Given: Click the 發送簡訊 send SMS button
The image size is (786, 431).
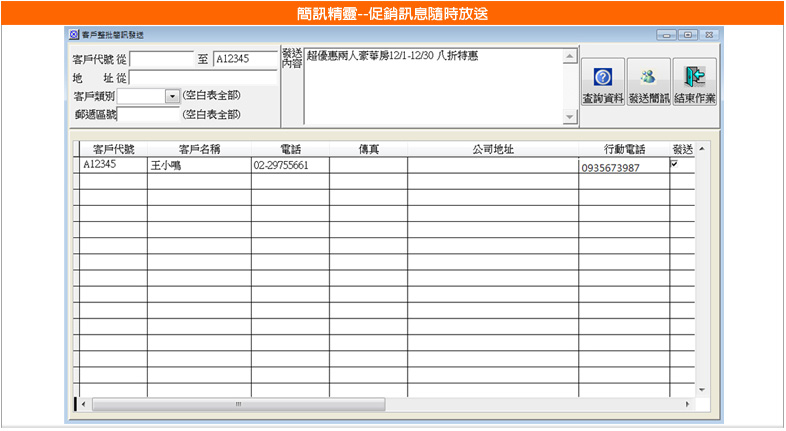Looking at the screenshot, I should [648, 84].
